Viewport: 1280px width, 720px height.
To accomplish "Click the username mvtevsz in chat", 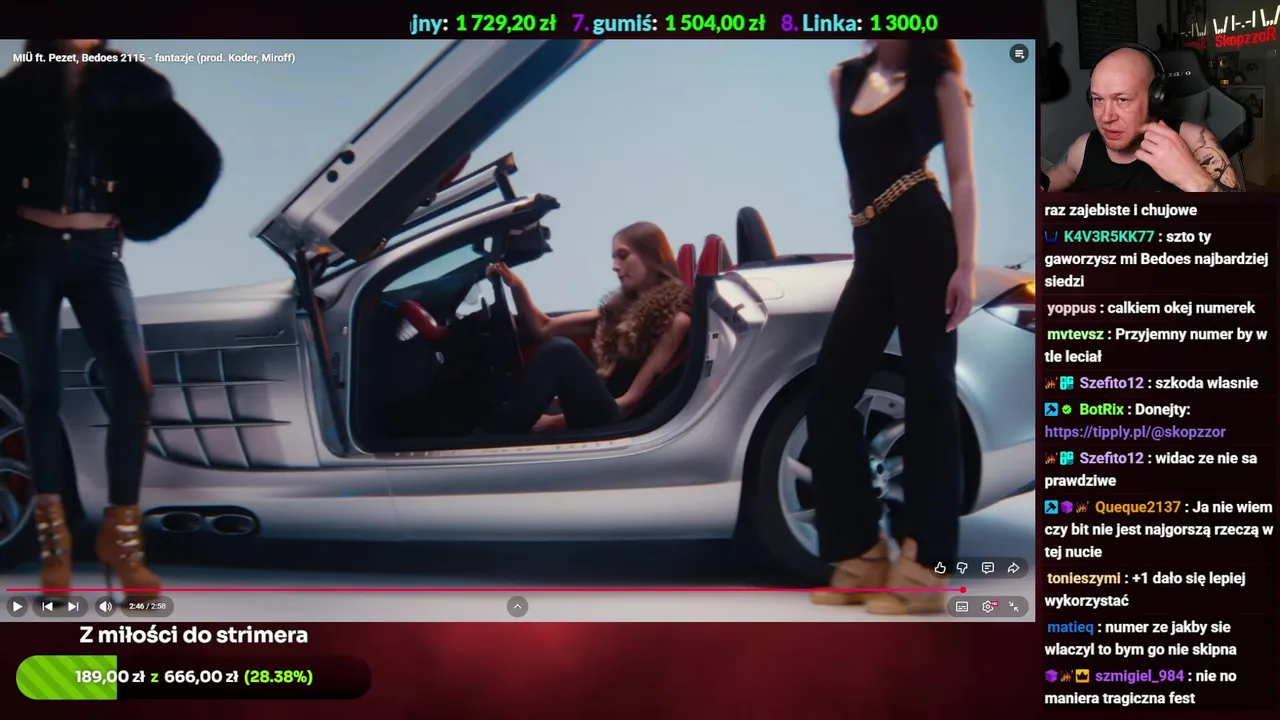I will click(1075, 334).
